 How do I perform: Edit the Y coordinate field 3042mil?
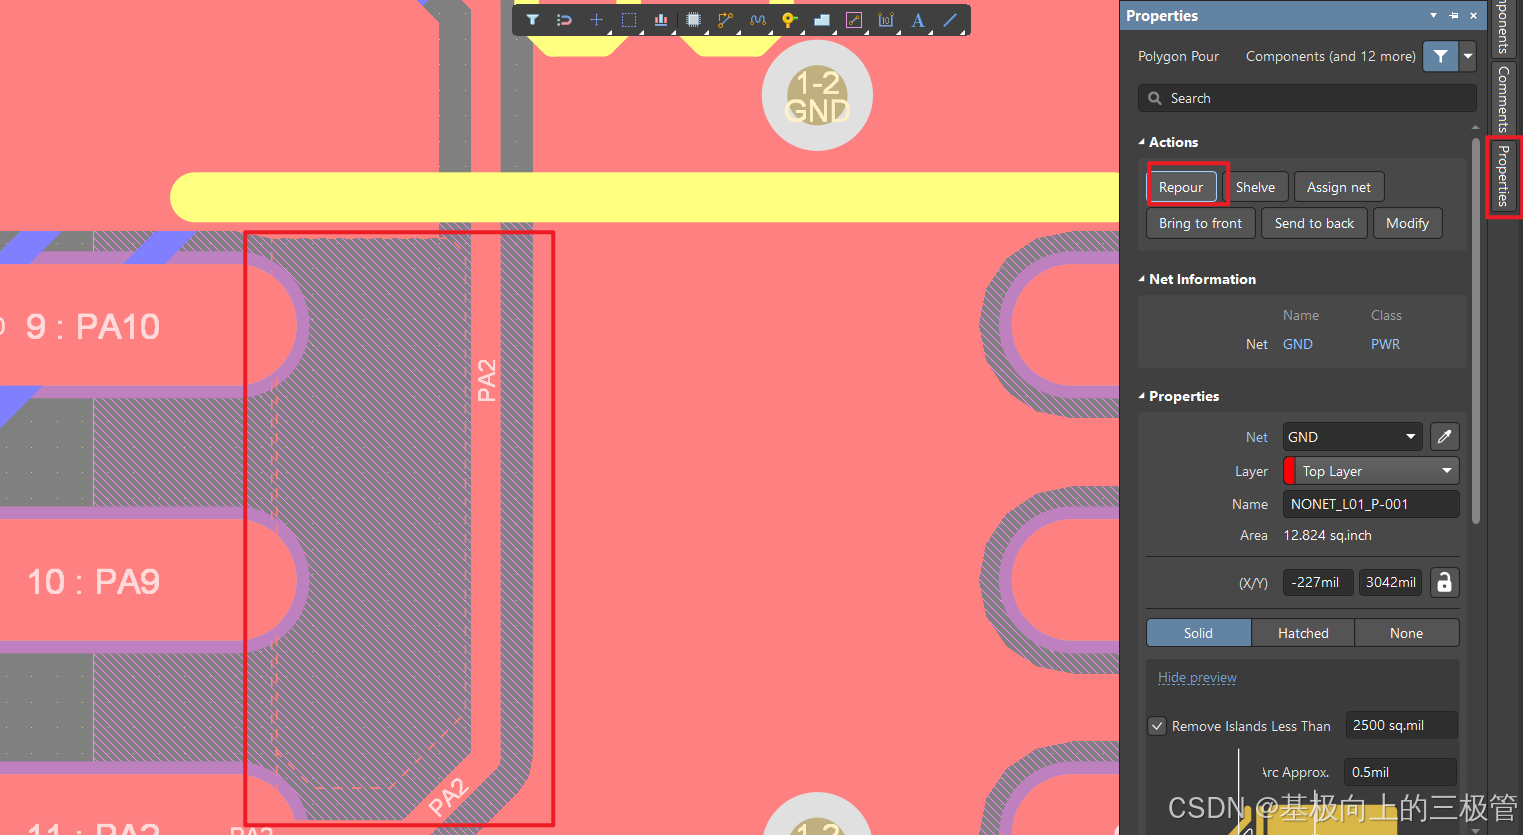pyautogui.click(x=1390, y=582)
